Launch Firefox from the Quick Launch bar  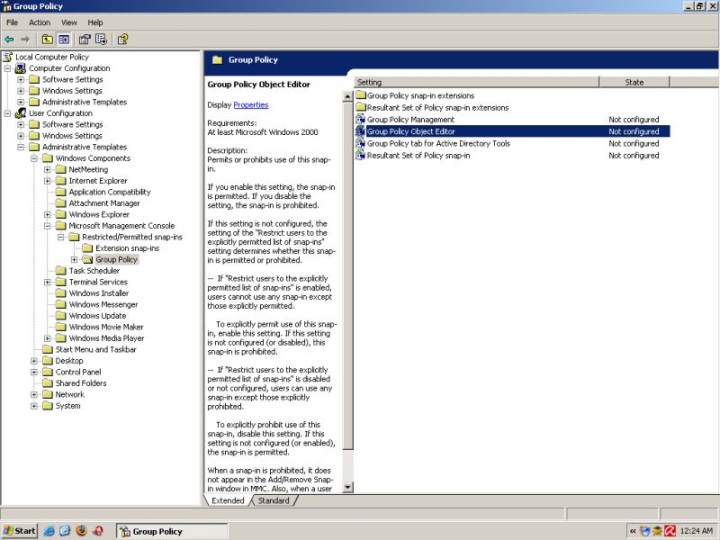[82, 531]
